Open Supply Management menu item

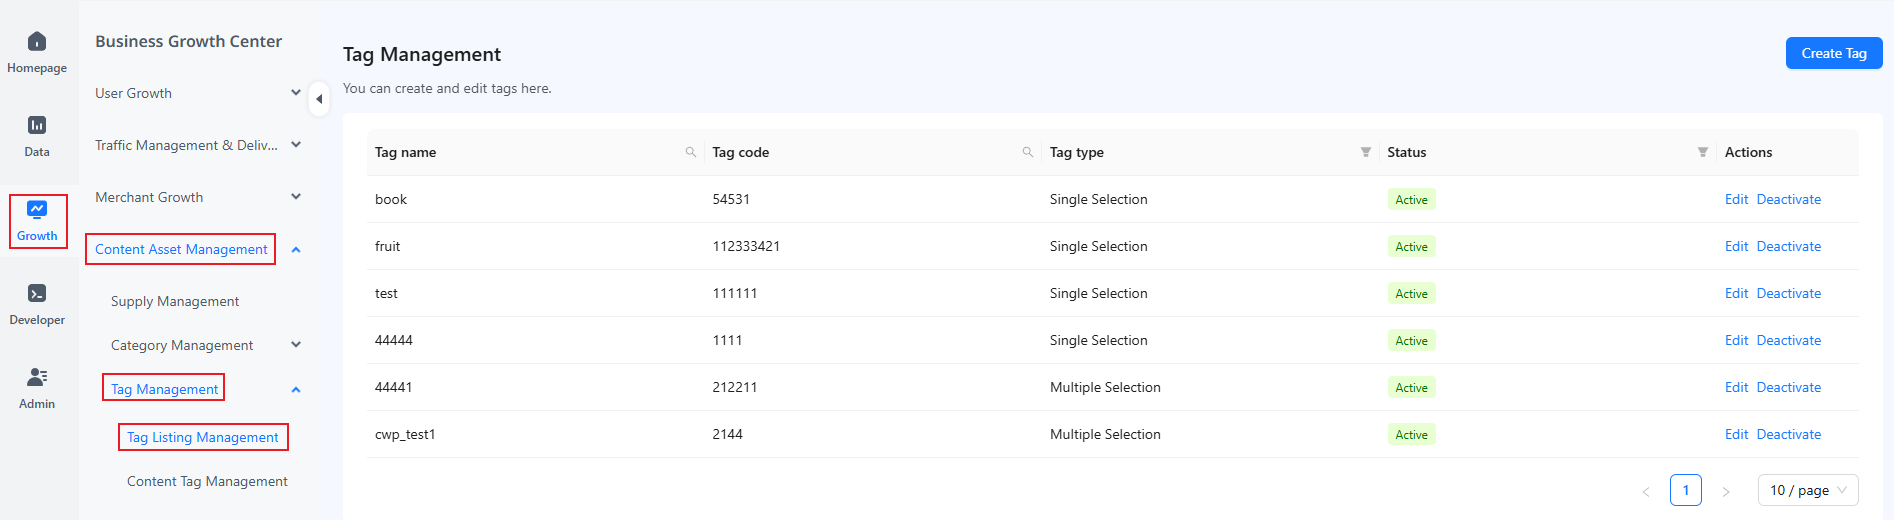(175, 301)
